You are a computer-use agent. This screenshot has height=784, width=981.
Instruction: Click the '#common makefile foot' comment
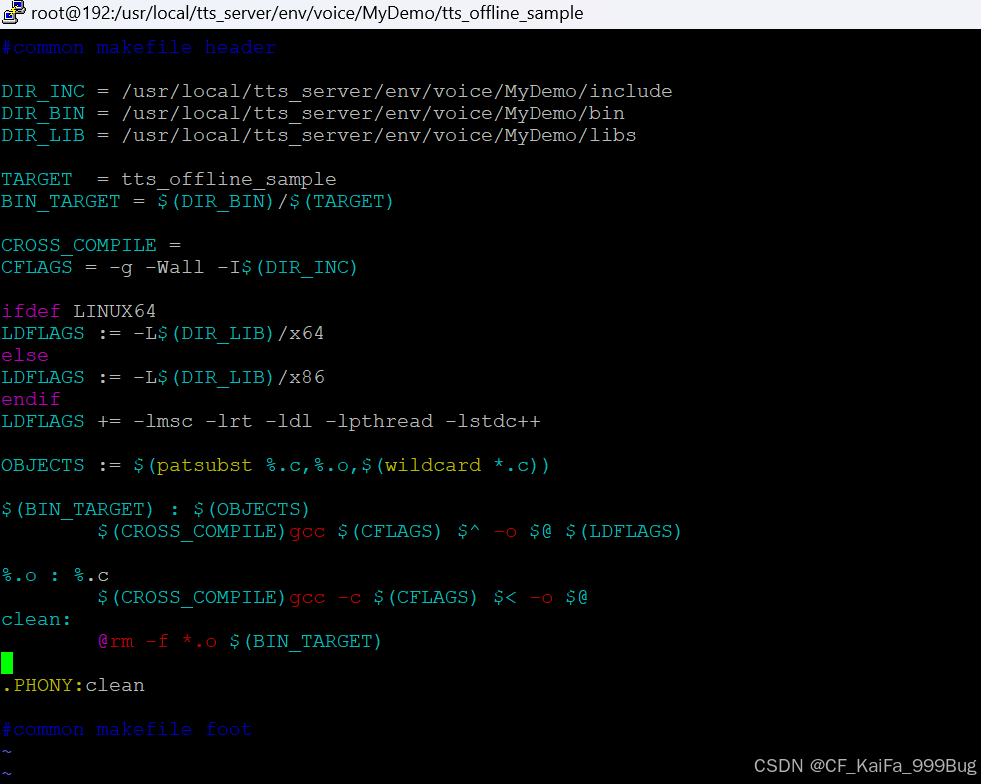[127, 730]
